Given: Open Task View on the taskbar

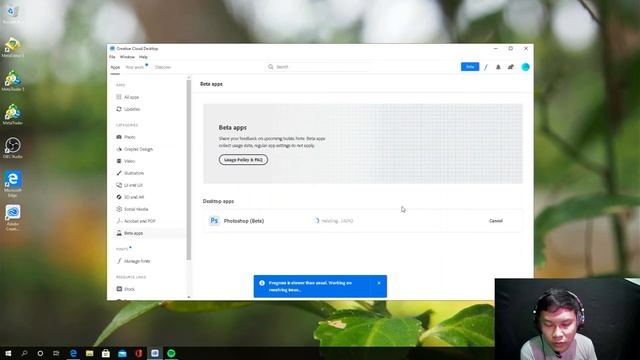Looking at the screenshot, I should point(56,353).
